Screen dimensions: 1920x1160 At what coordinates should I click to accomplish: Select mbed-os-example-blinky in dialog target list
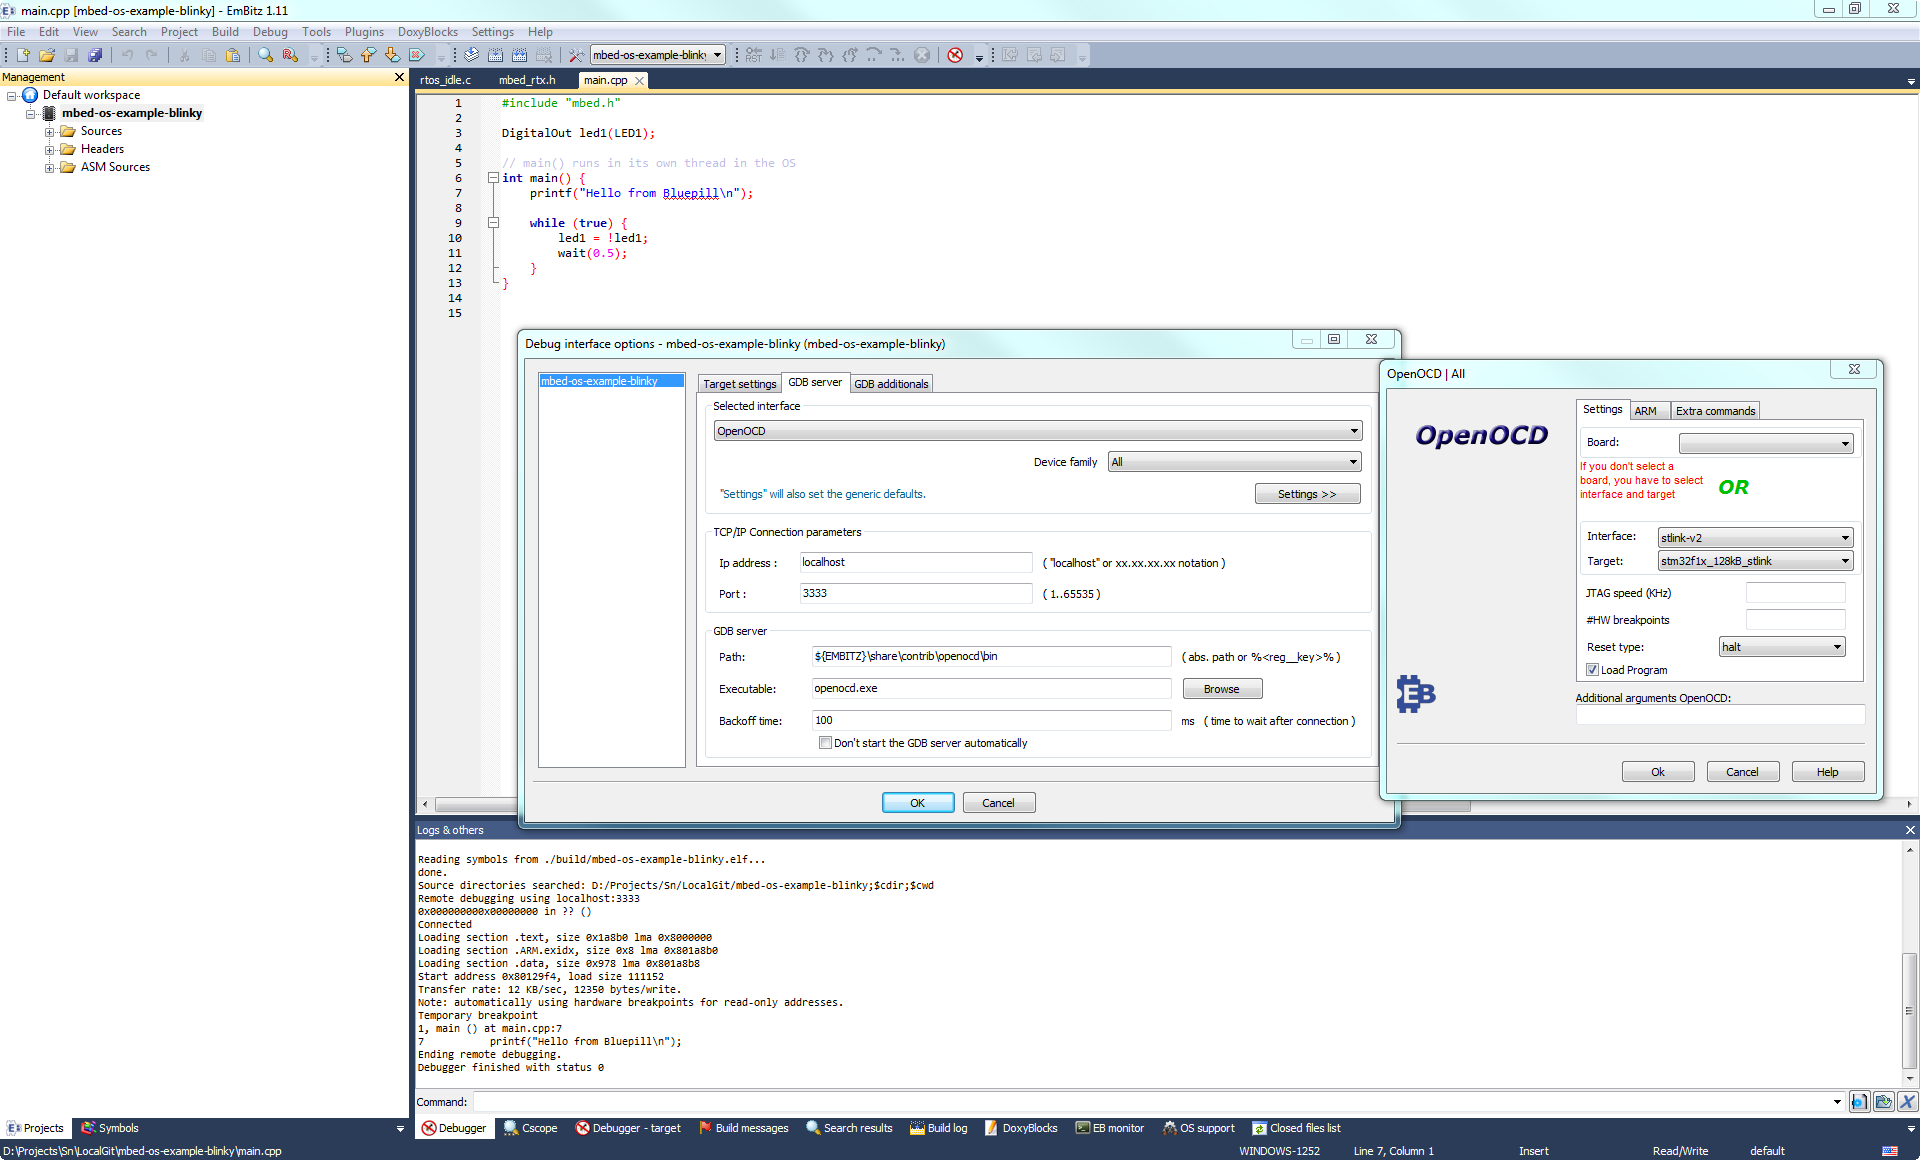(x=611, y=381)
